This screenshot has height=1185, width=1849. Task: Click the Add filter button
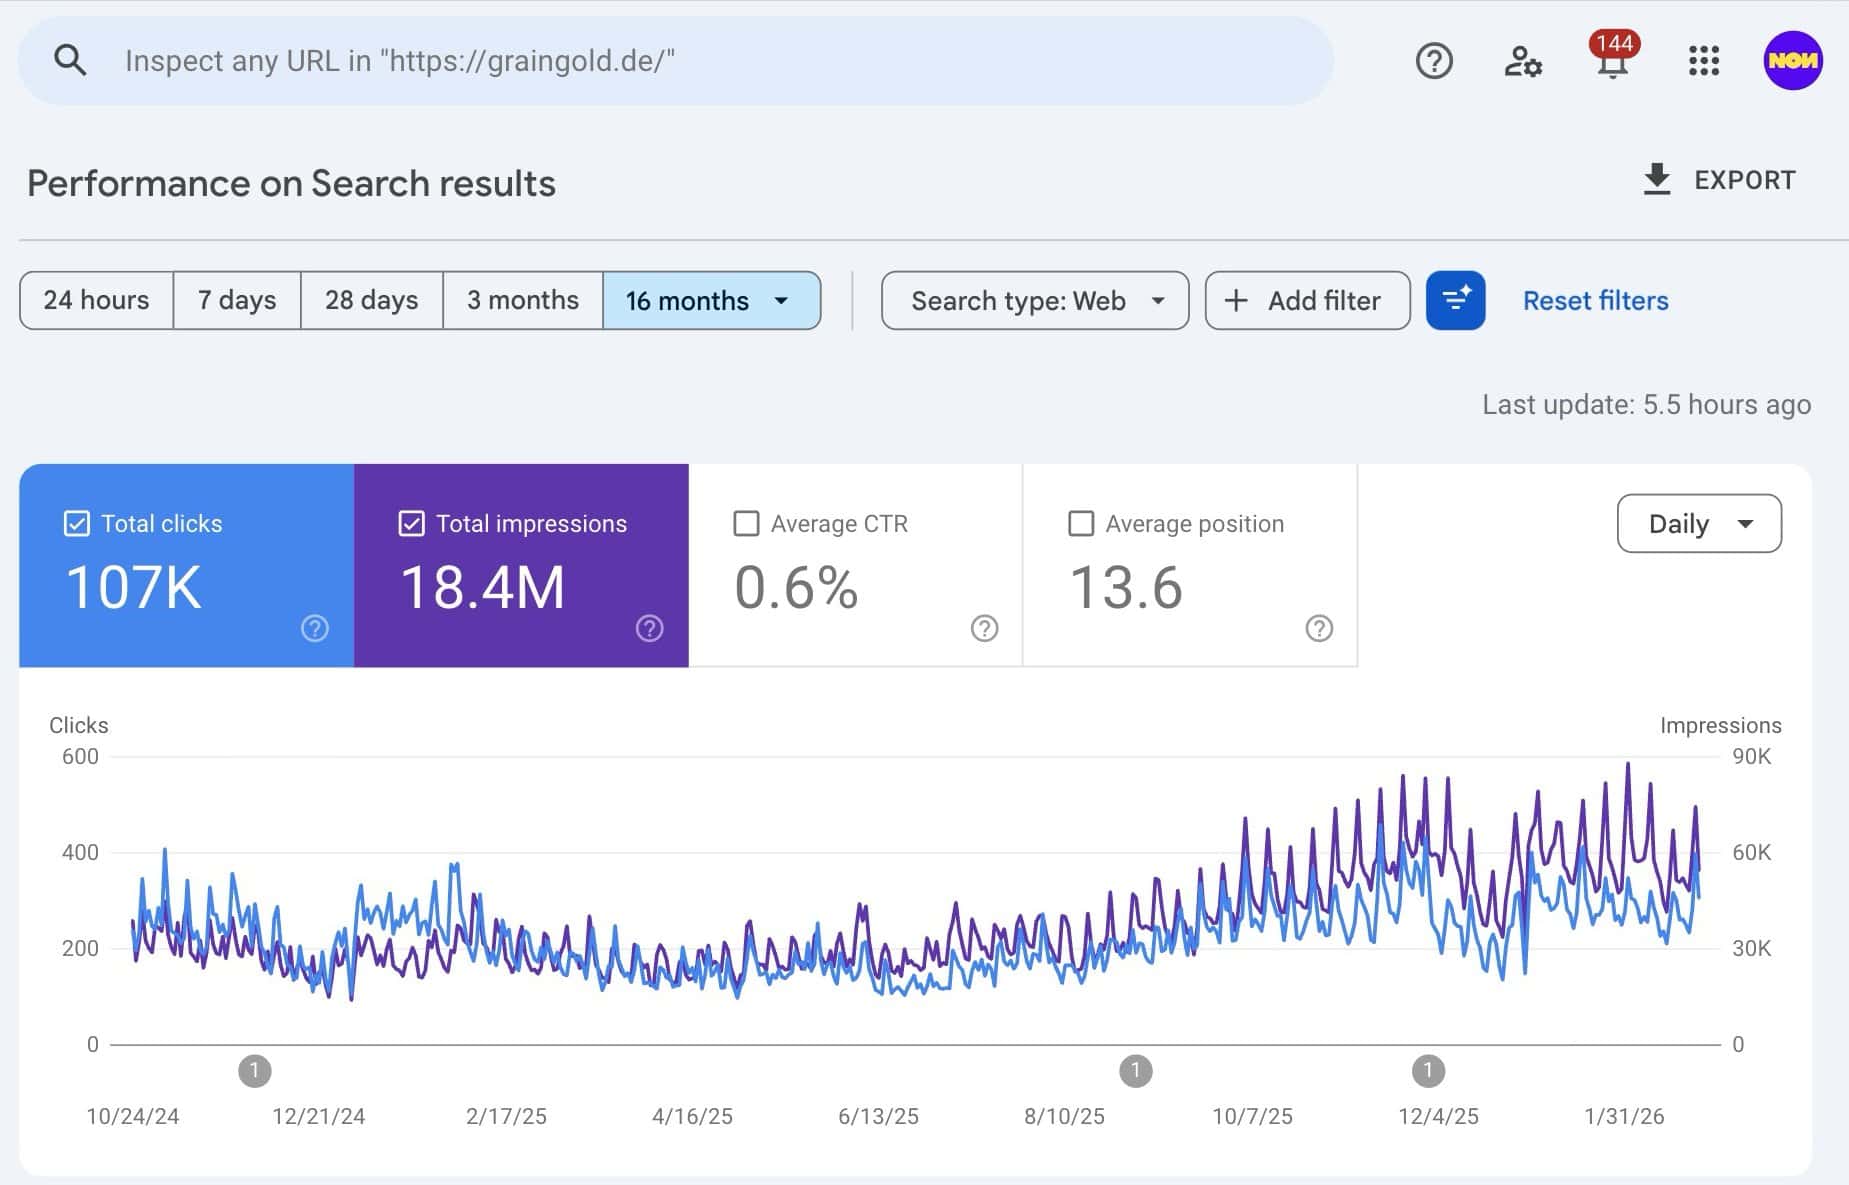click(x=1306, y=300)
